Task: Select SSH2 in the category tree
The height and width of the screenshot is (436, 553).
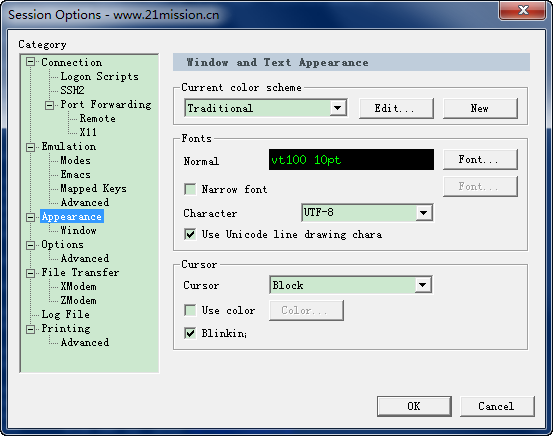Action: click(72, 90)
